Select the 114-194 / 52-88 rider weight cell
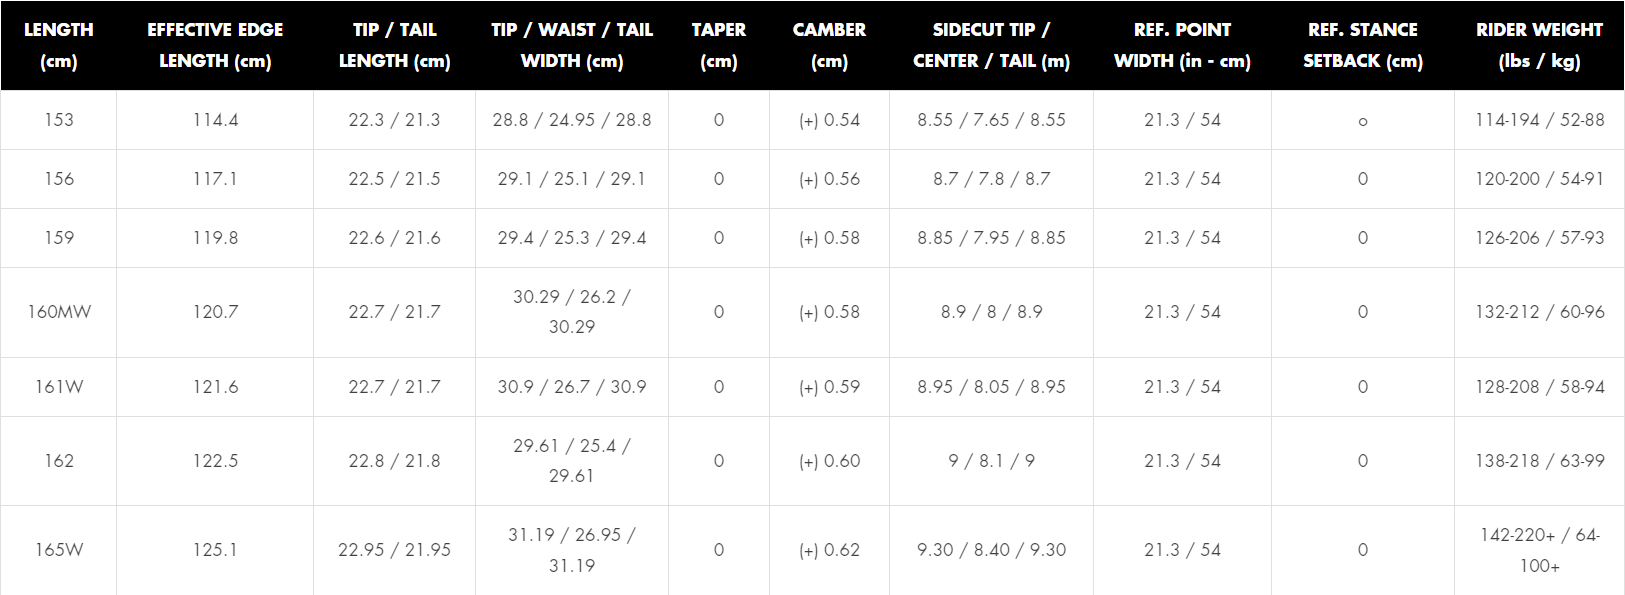 [x=1539, y=120]
